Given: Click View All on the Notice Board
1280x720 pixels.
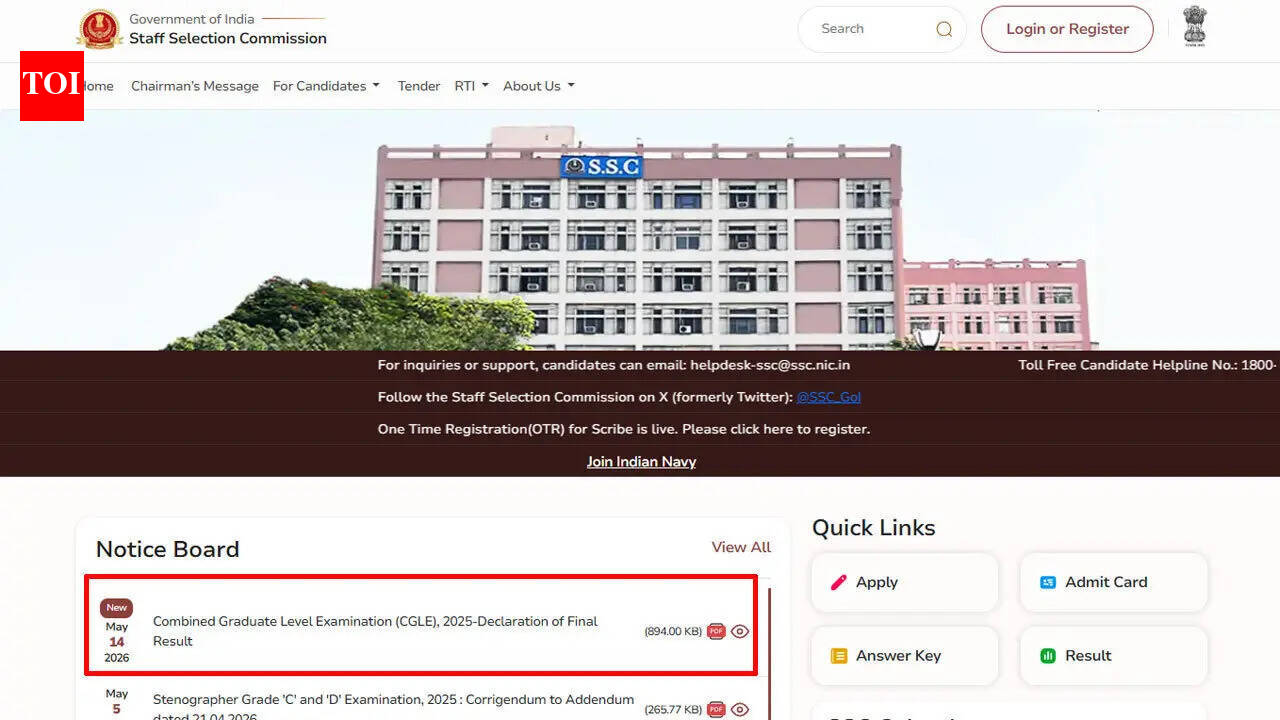Looking at the screenshot, I should tap(741, 547).
